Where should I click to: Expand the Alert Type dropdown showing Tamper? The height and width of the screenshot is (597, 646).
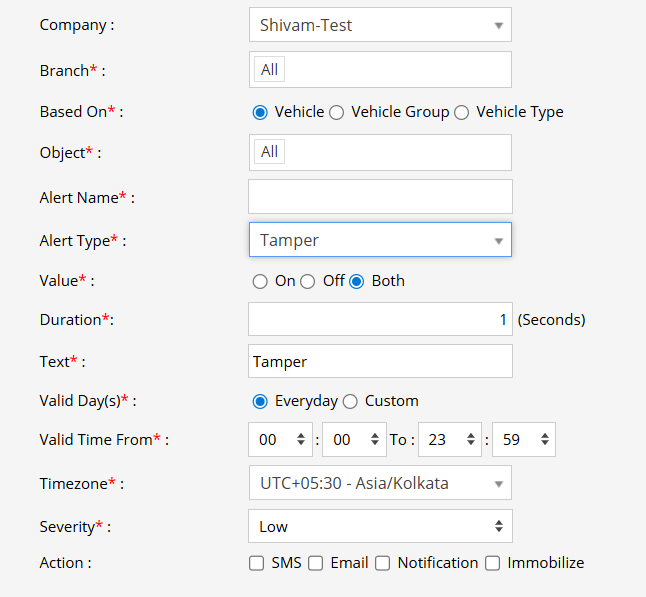[379, 240]
